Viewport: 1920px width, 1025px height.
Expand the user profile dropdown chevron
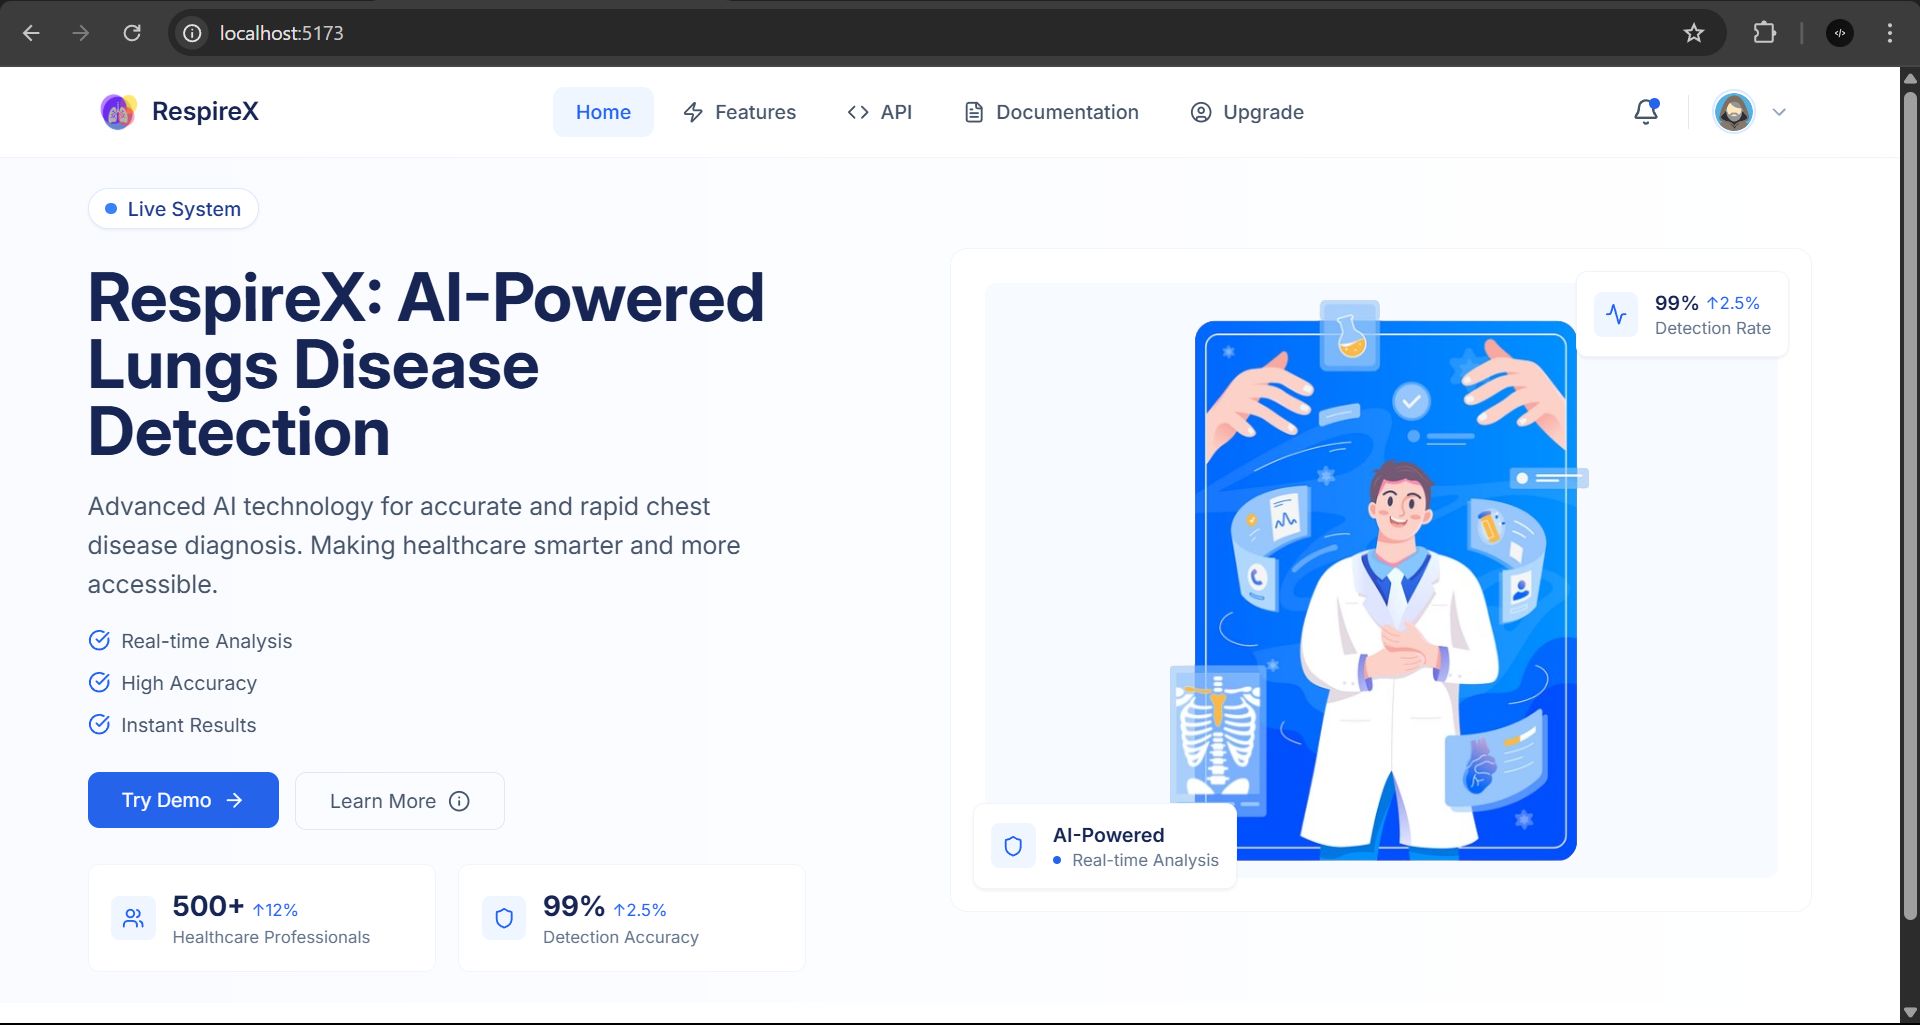(x=1779, y=112)
